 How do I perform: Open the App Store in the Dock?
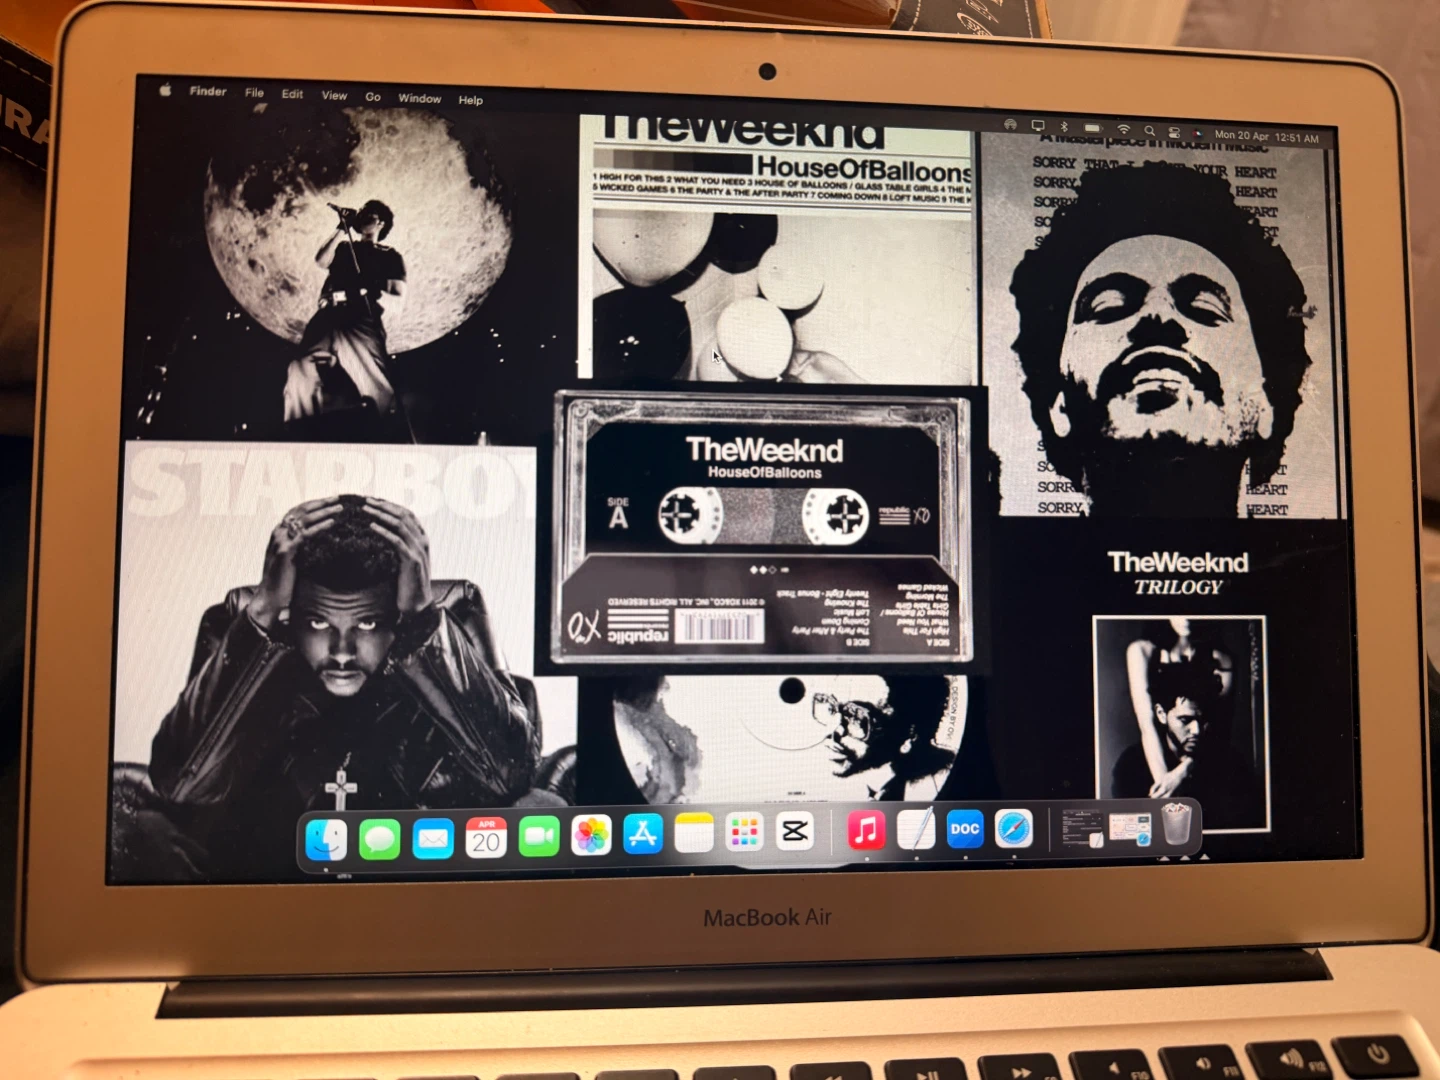(x=643, y=834)
